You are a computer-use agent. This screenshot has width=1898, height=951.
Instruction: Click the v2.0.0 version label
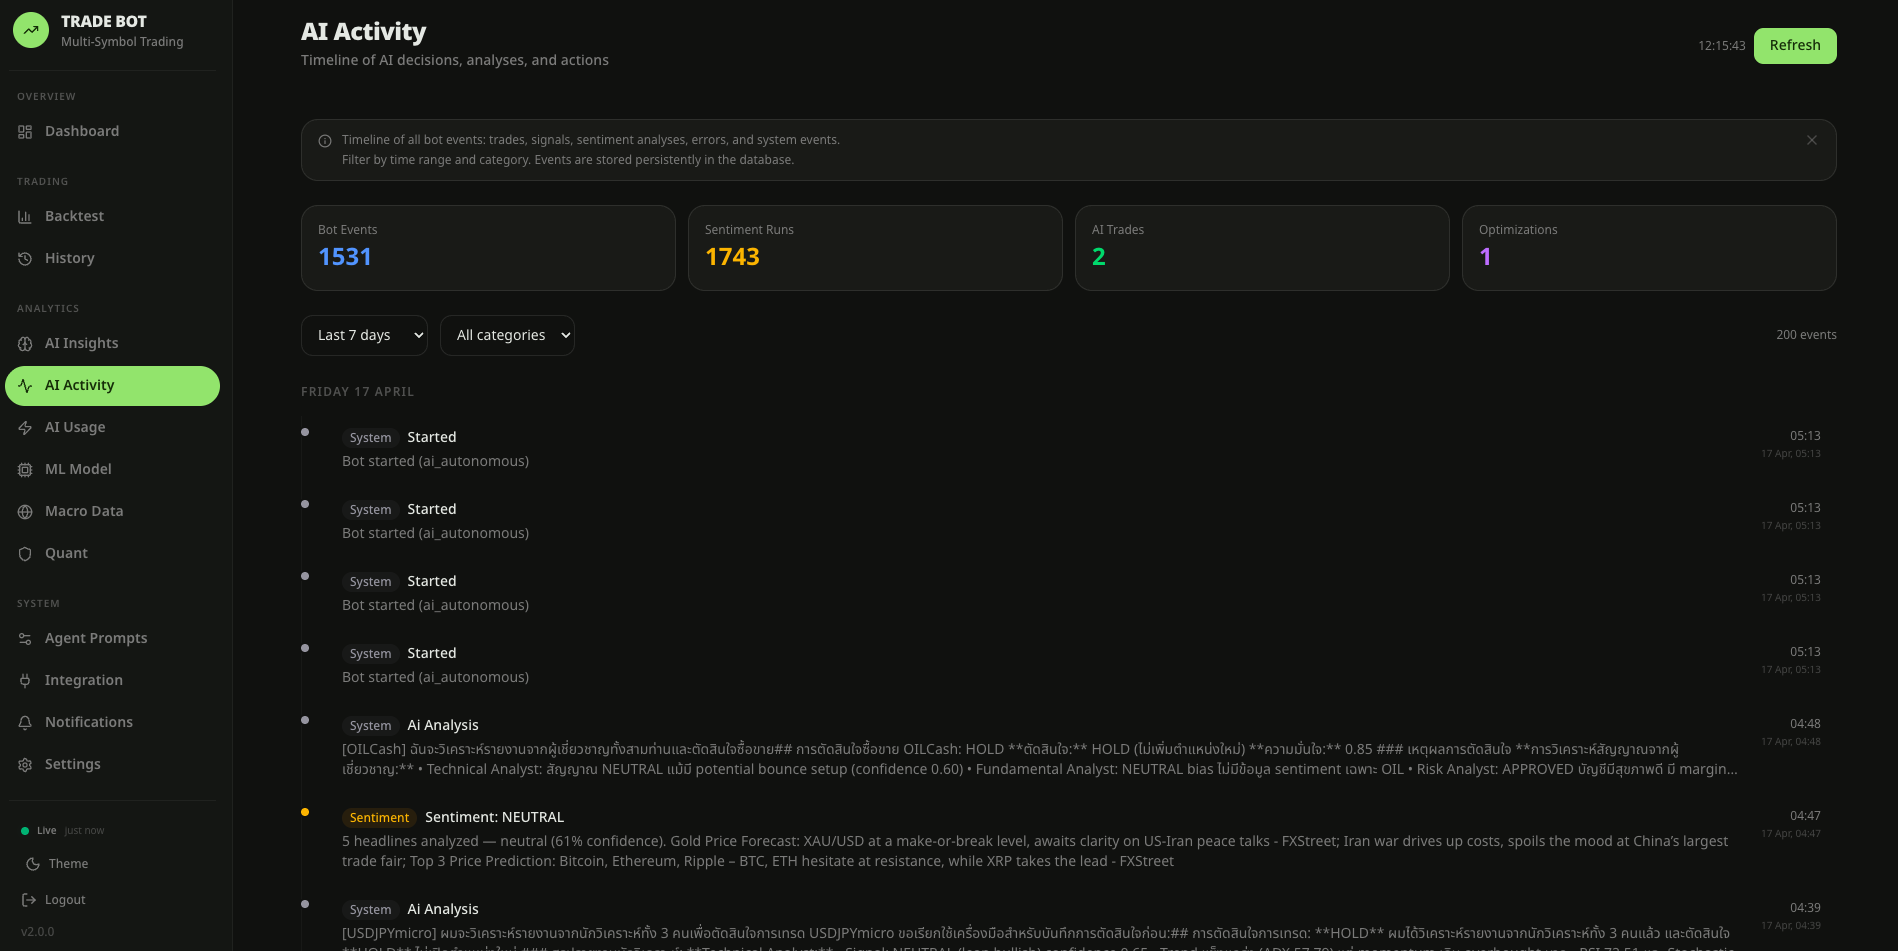pos(38,932)
